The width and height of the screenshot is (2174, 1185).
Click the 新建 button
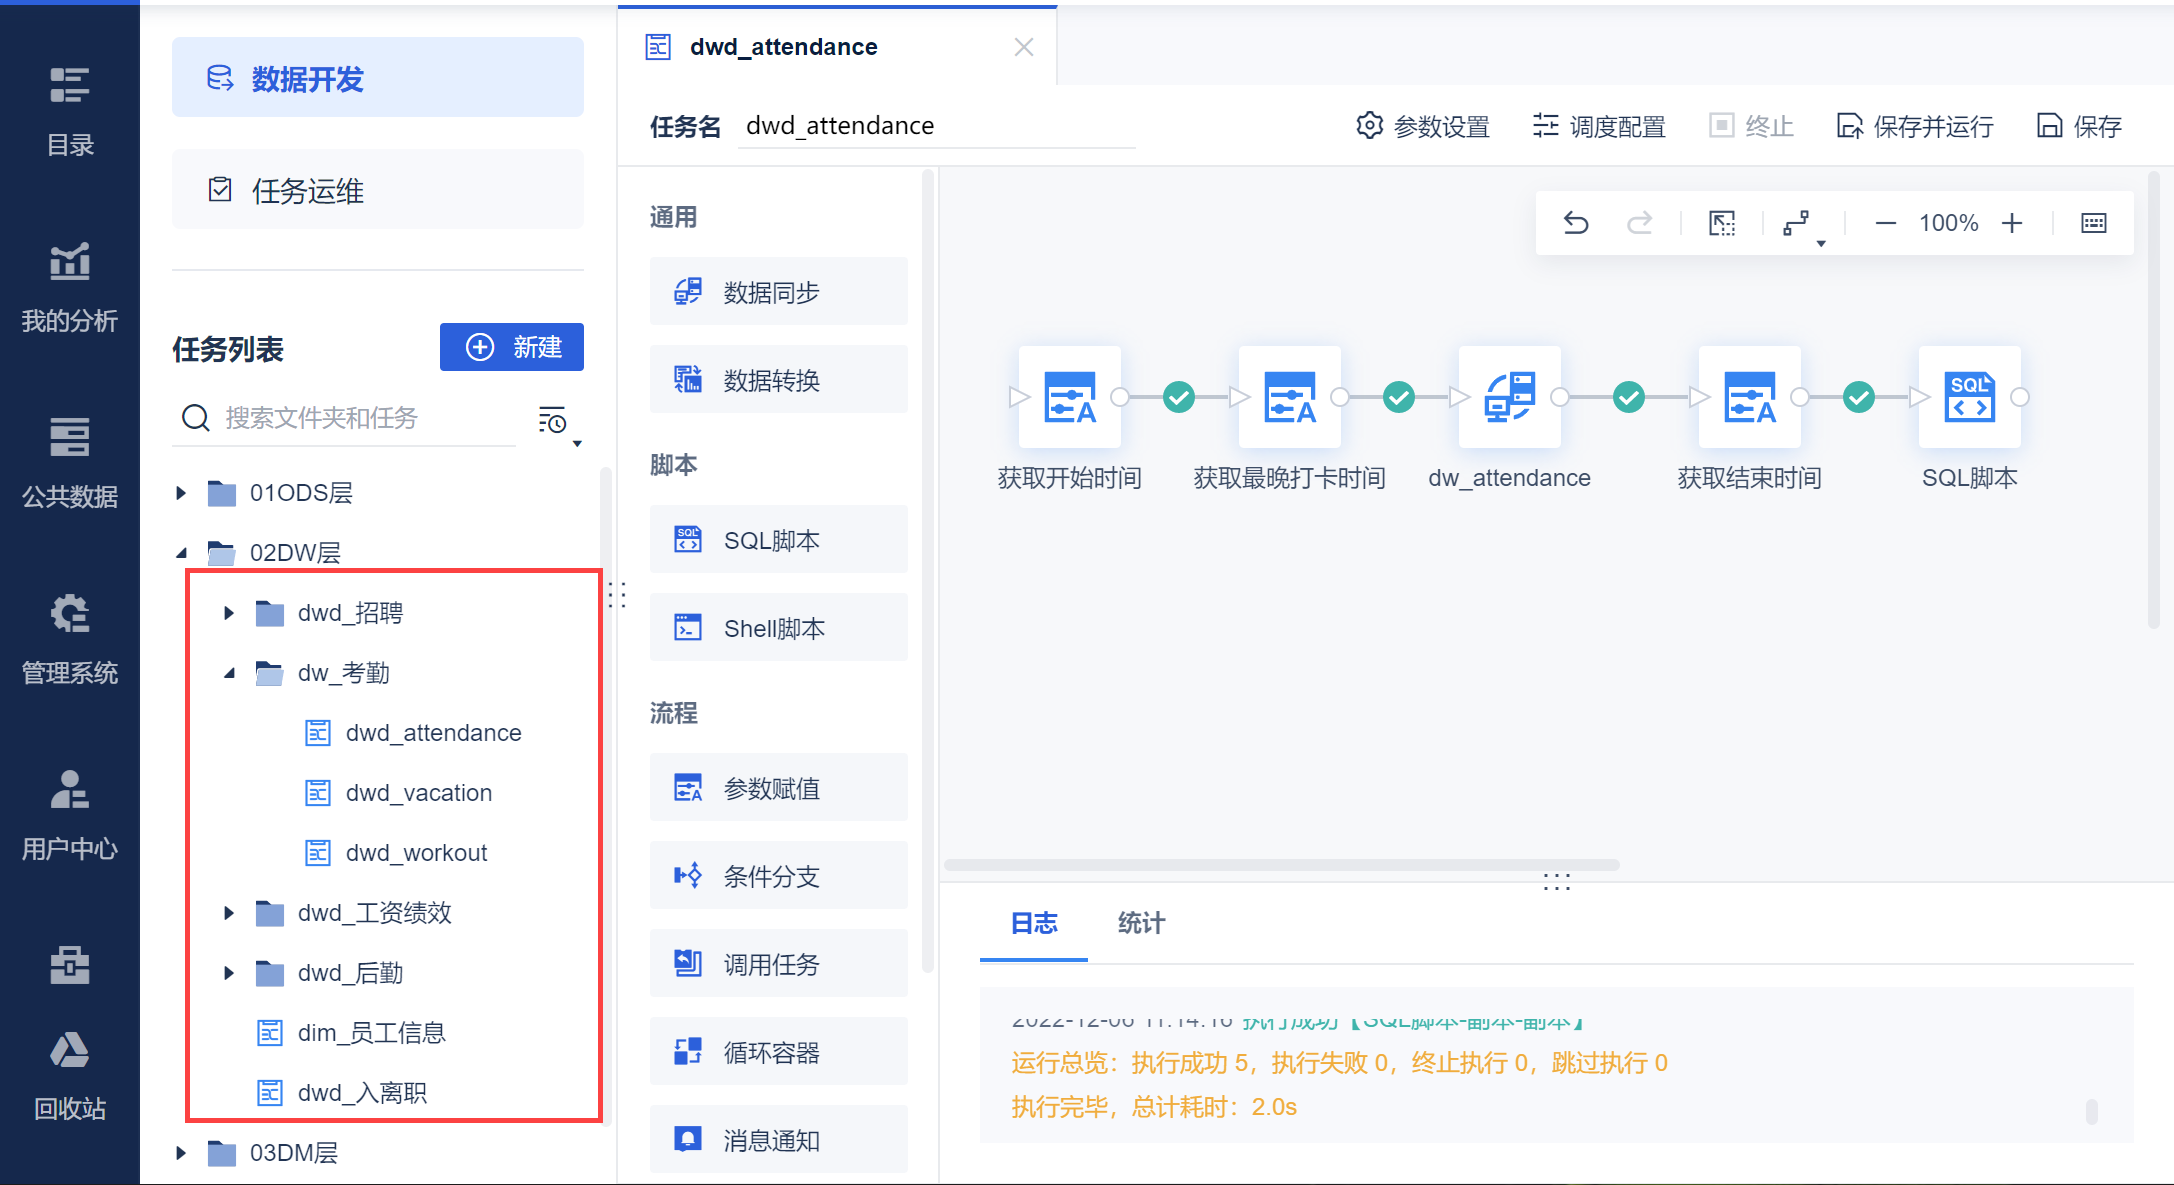(x=512, y=347)
